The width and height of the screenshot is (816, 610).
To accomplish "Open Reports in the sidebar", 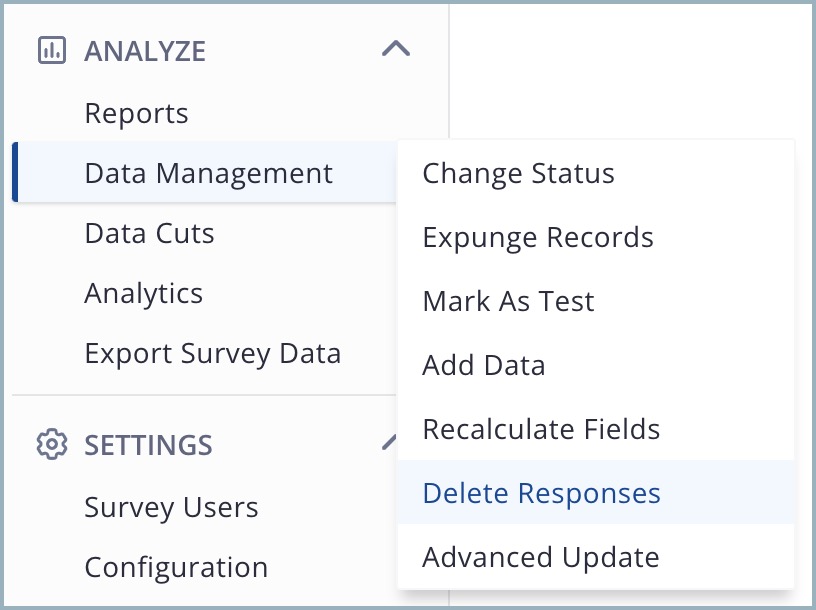I will [136, 113].
